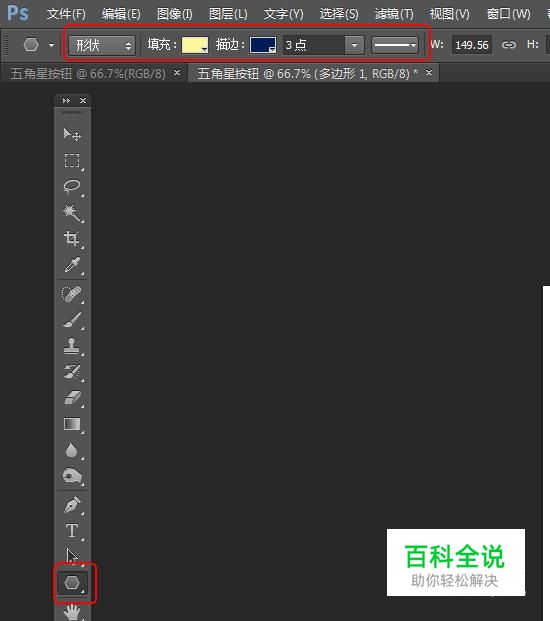The image size is (550, 621).
Task: Select the History Brush tool
Action: pos(72,372)
